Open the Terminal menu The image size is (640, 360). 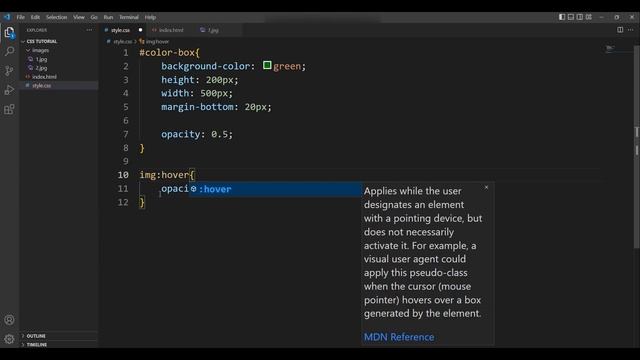[x=129, y=17]
